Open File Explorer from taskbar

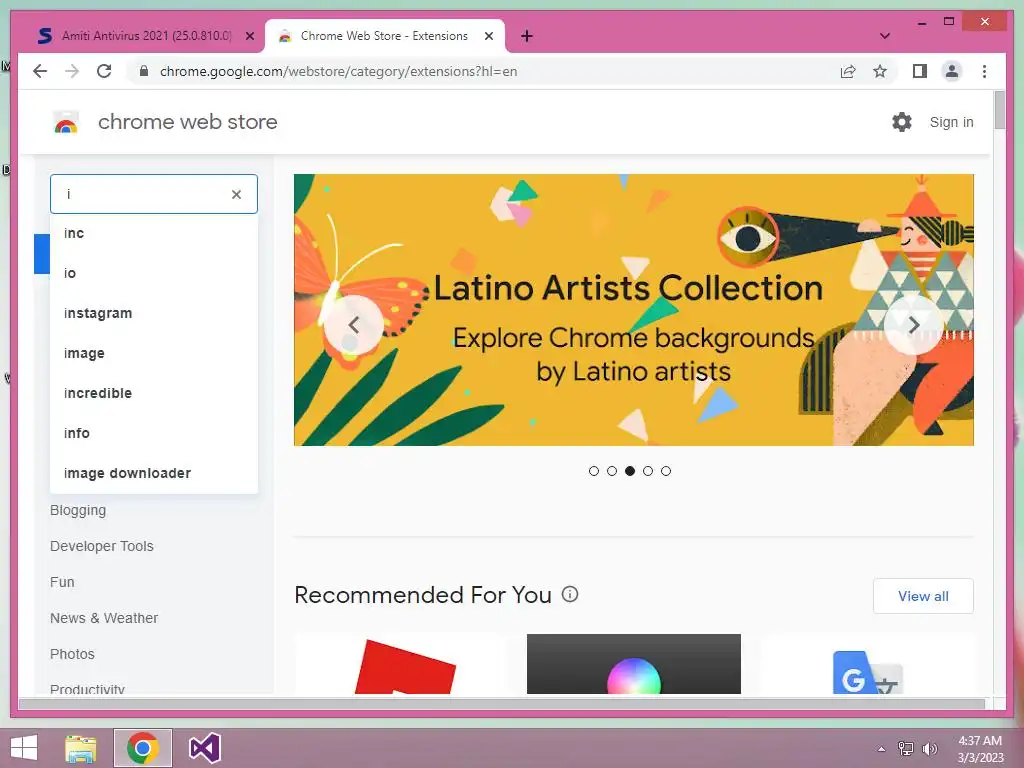[81, 748]
